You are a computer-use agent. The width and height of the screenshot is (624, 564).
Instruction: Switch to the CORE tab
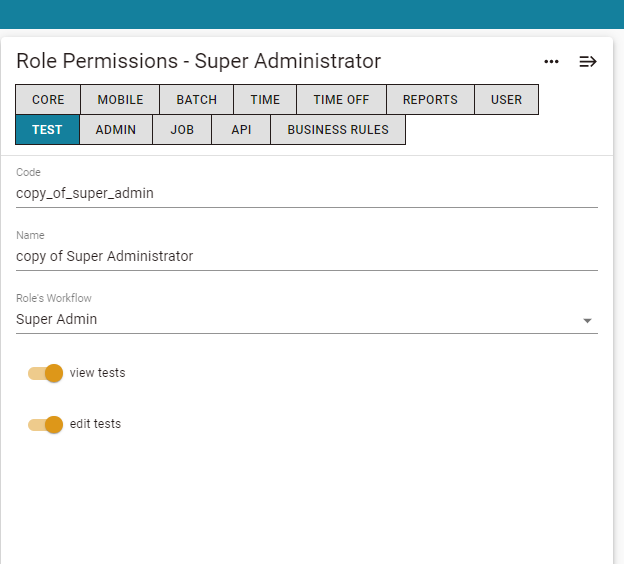click(48, 100)
